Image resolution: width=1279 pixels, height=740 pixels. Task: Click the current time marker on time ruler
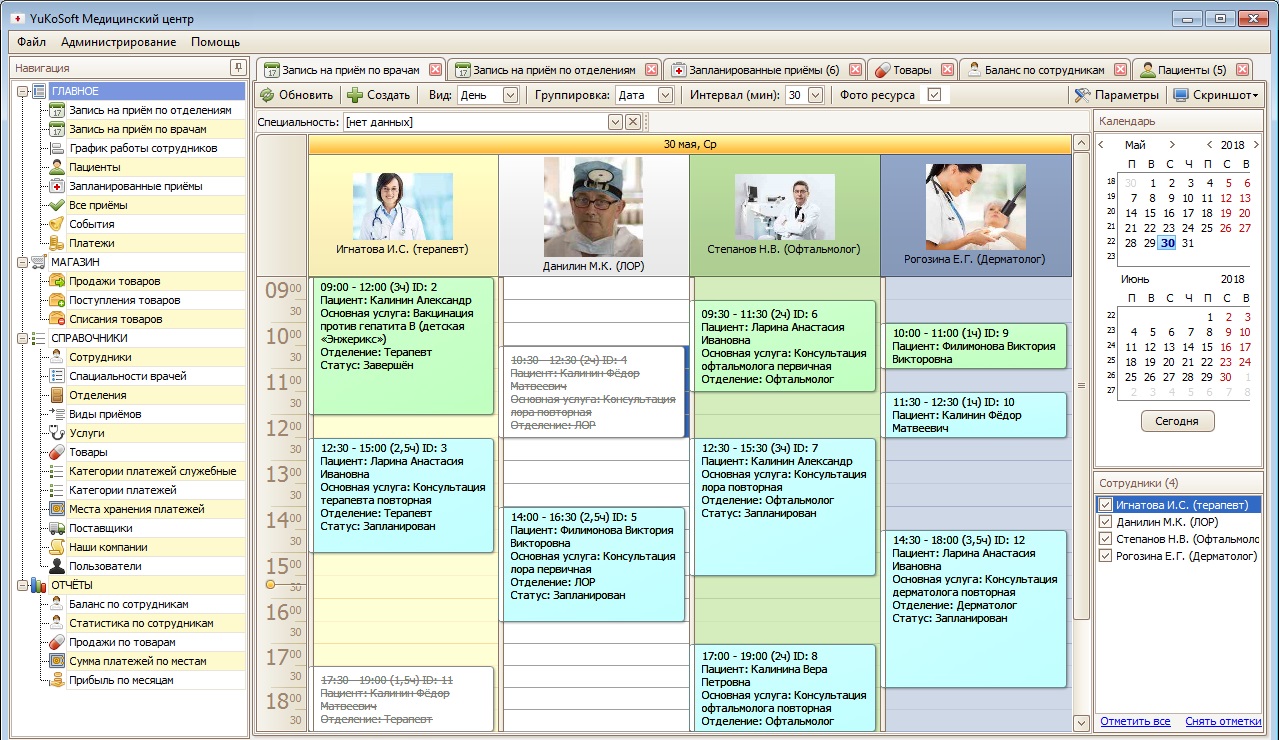(x=270, y=583)
